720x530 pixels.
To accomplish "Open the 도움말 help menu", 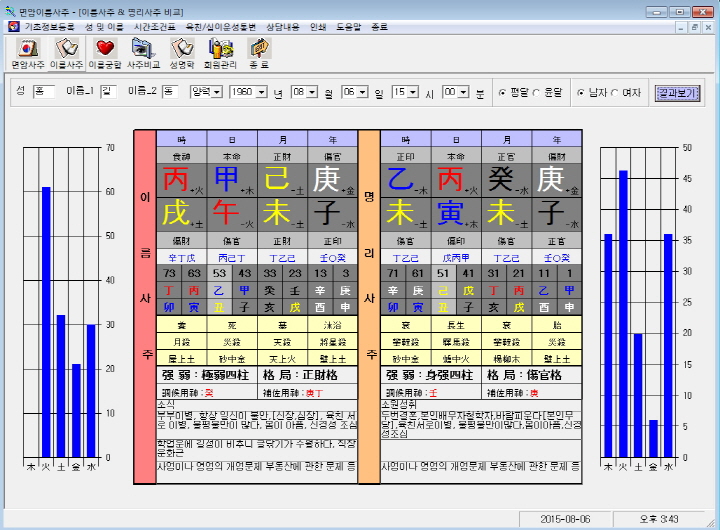I will point(349,27).
